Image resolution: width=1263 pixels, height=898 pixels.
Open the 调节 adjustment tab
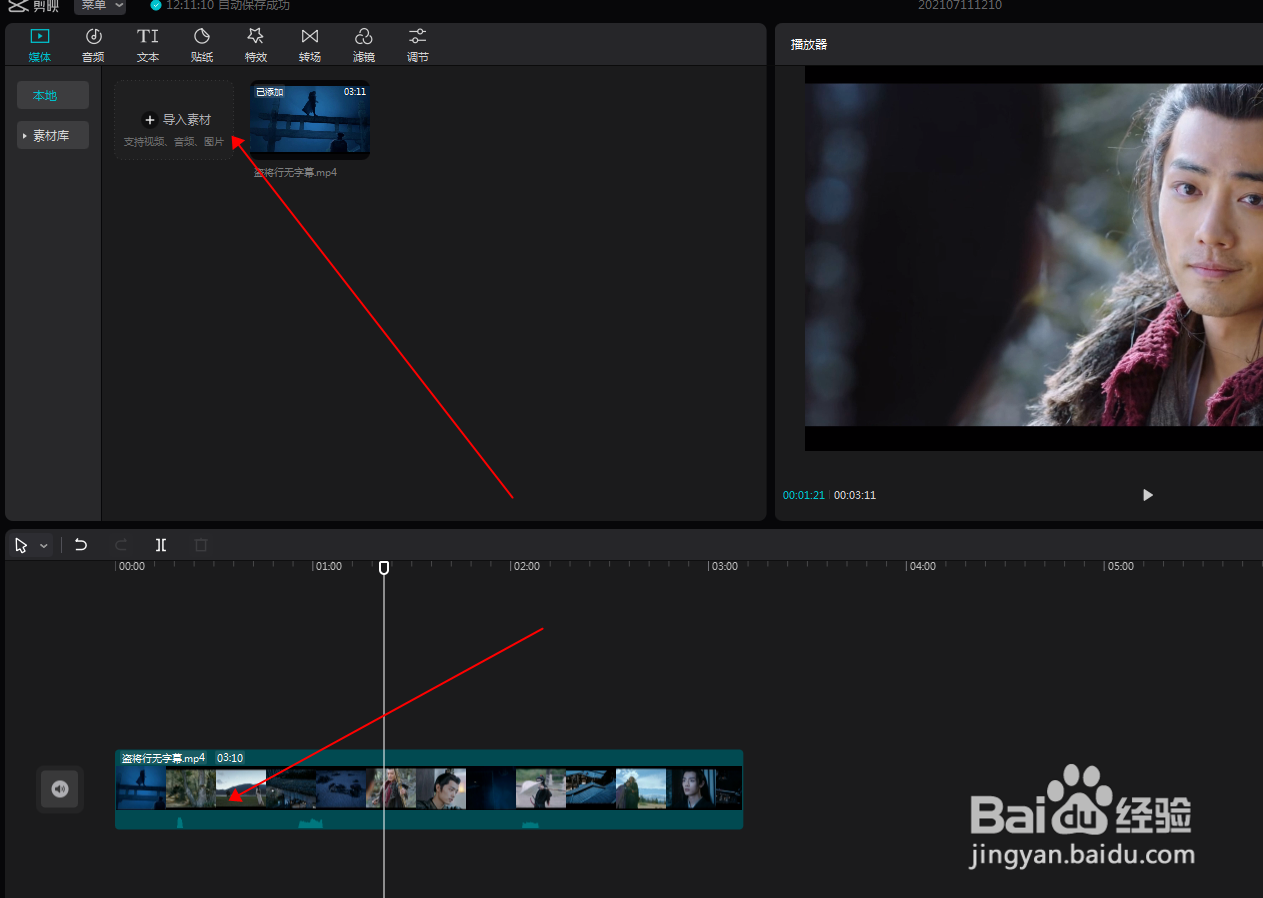(418, 45)
